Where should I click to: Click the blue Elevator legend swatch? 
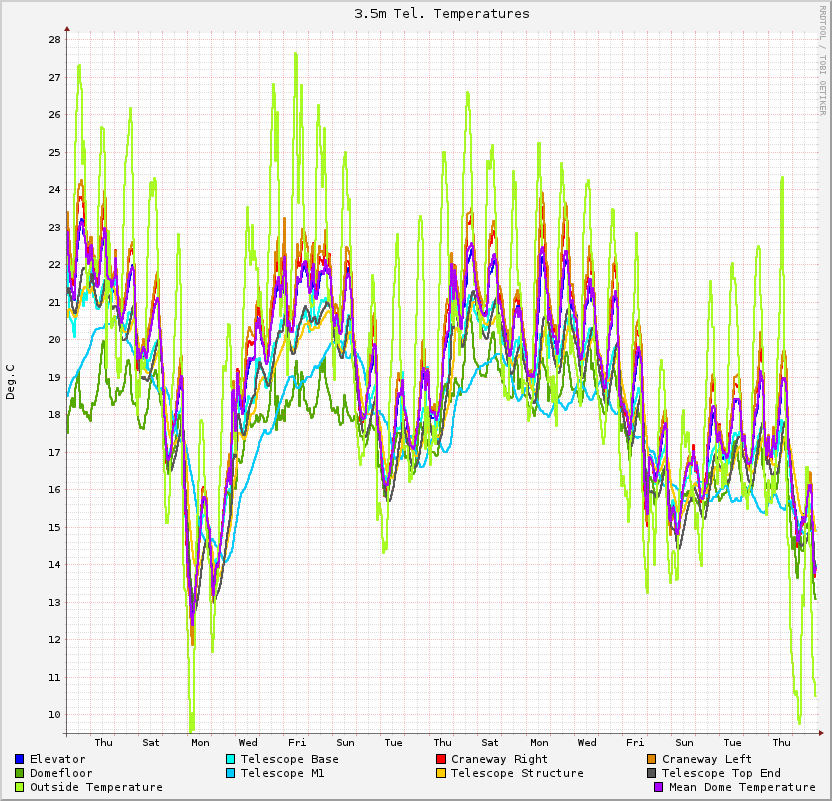click(20, 759)
